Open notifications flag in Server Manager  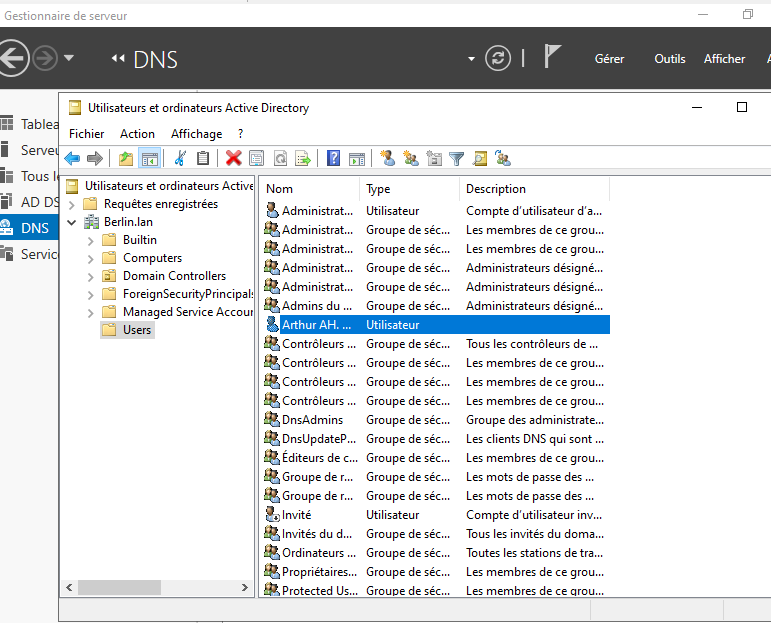click(x=552, y=57)
